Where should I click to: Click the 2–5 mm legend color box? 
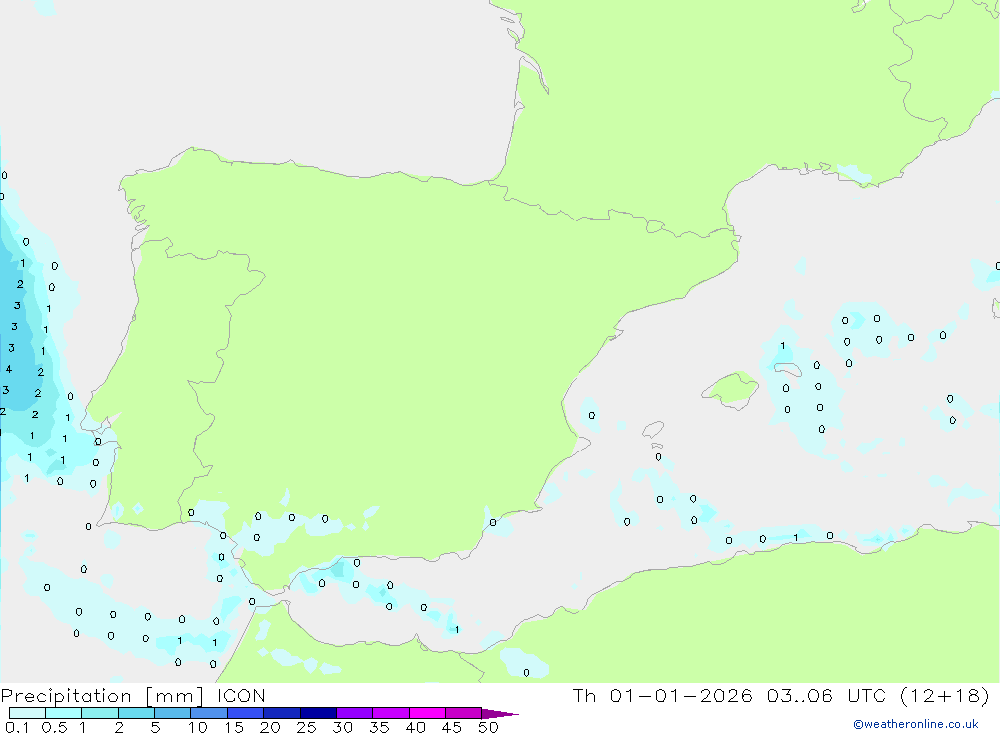136,713
